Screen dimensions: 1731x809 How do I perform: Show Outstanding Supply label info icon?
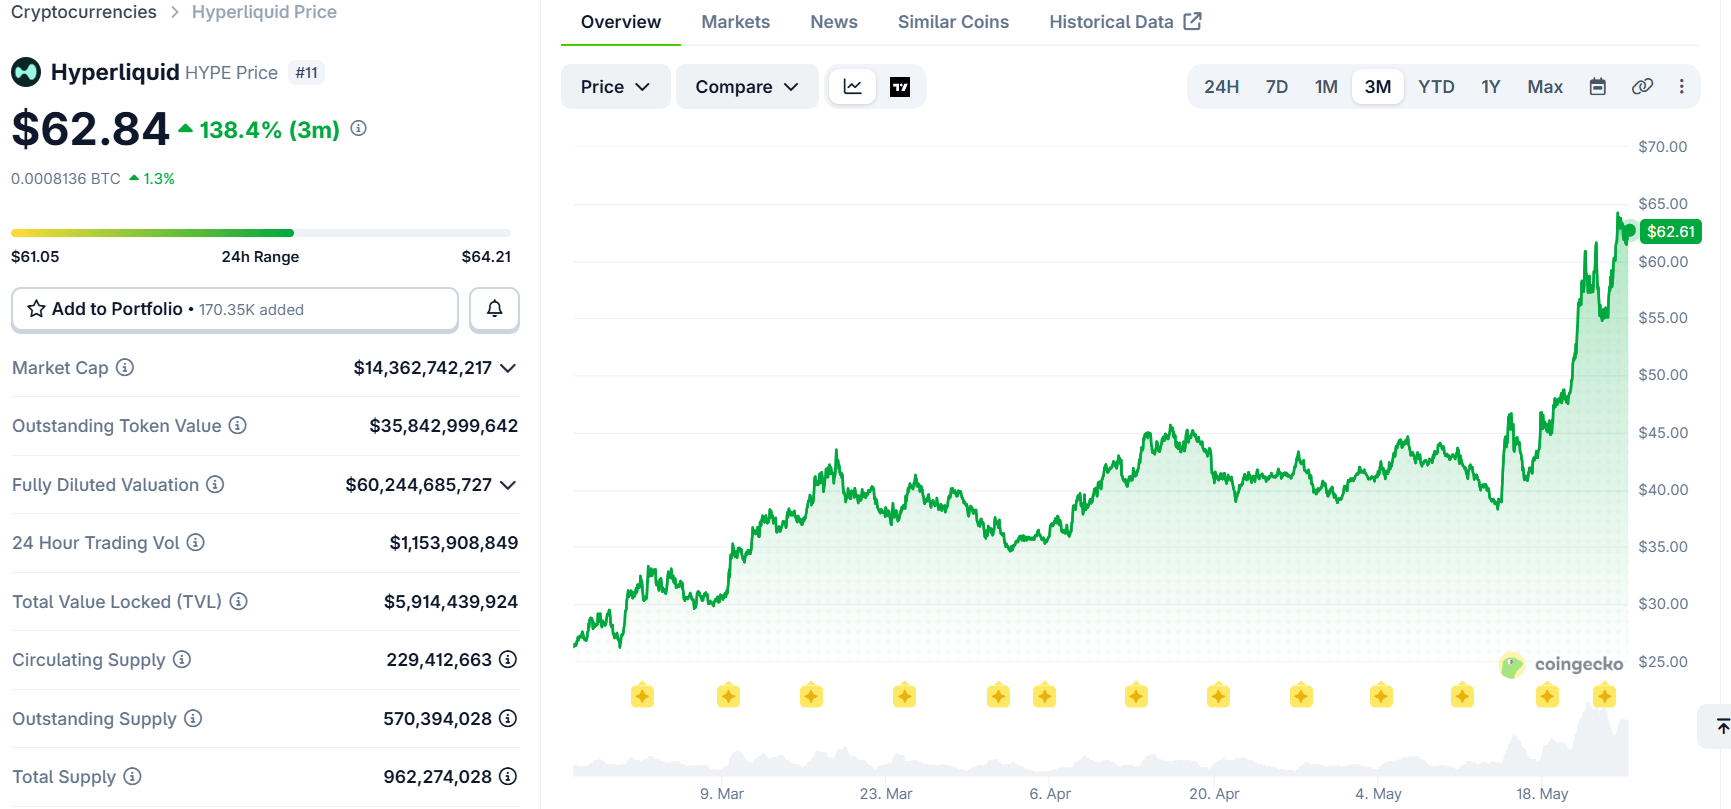pos(193,718)
